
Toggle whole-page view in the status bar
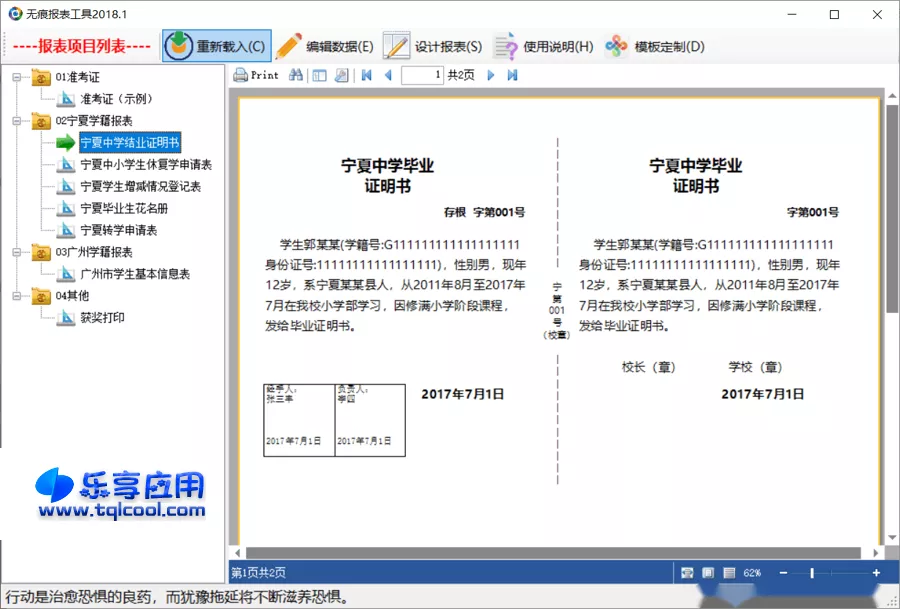click(707, 572)
